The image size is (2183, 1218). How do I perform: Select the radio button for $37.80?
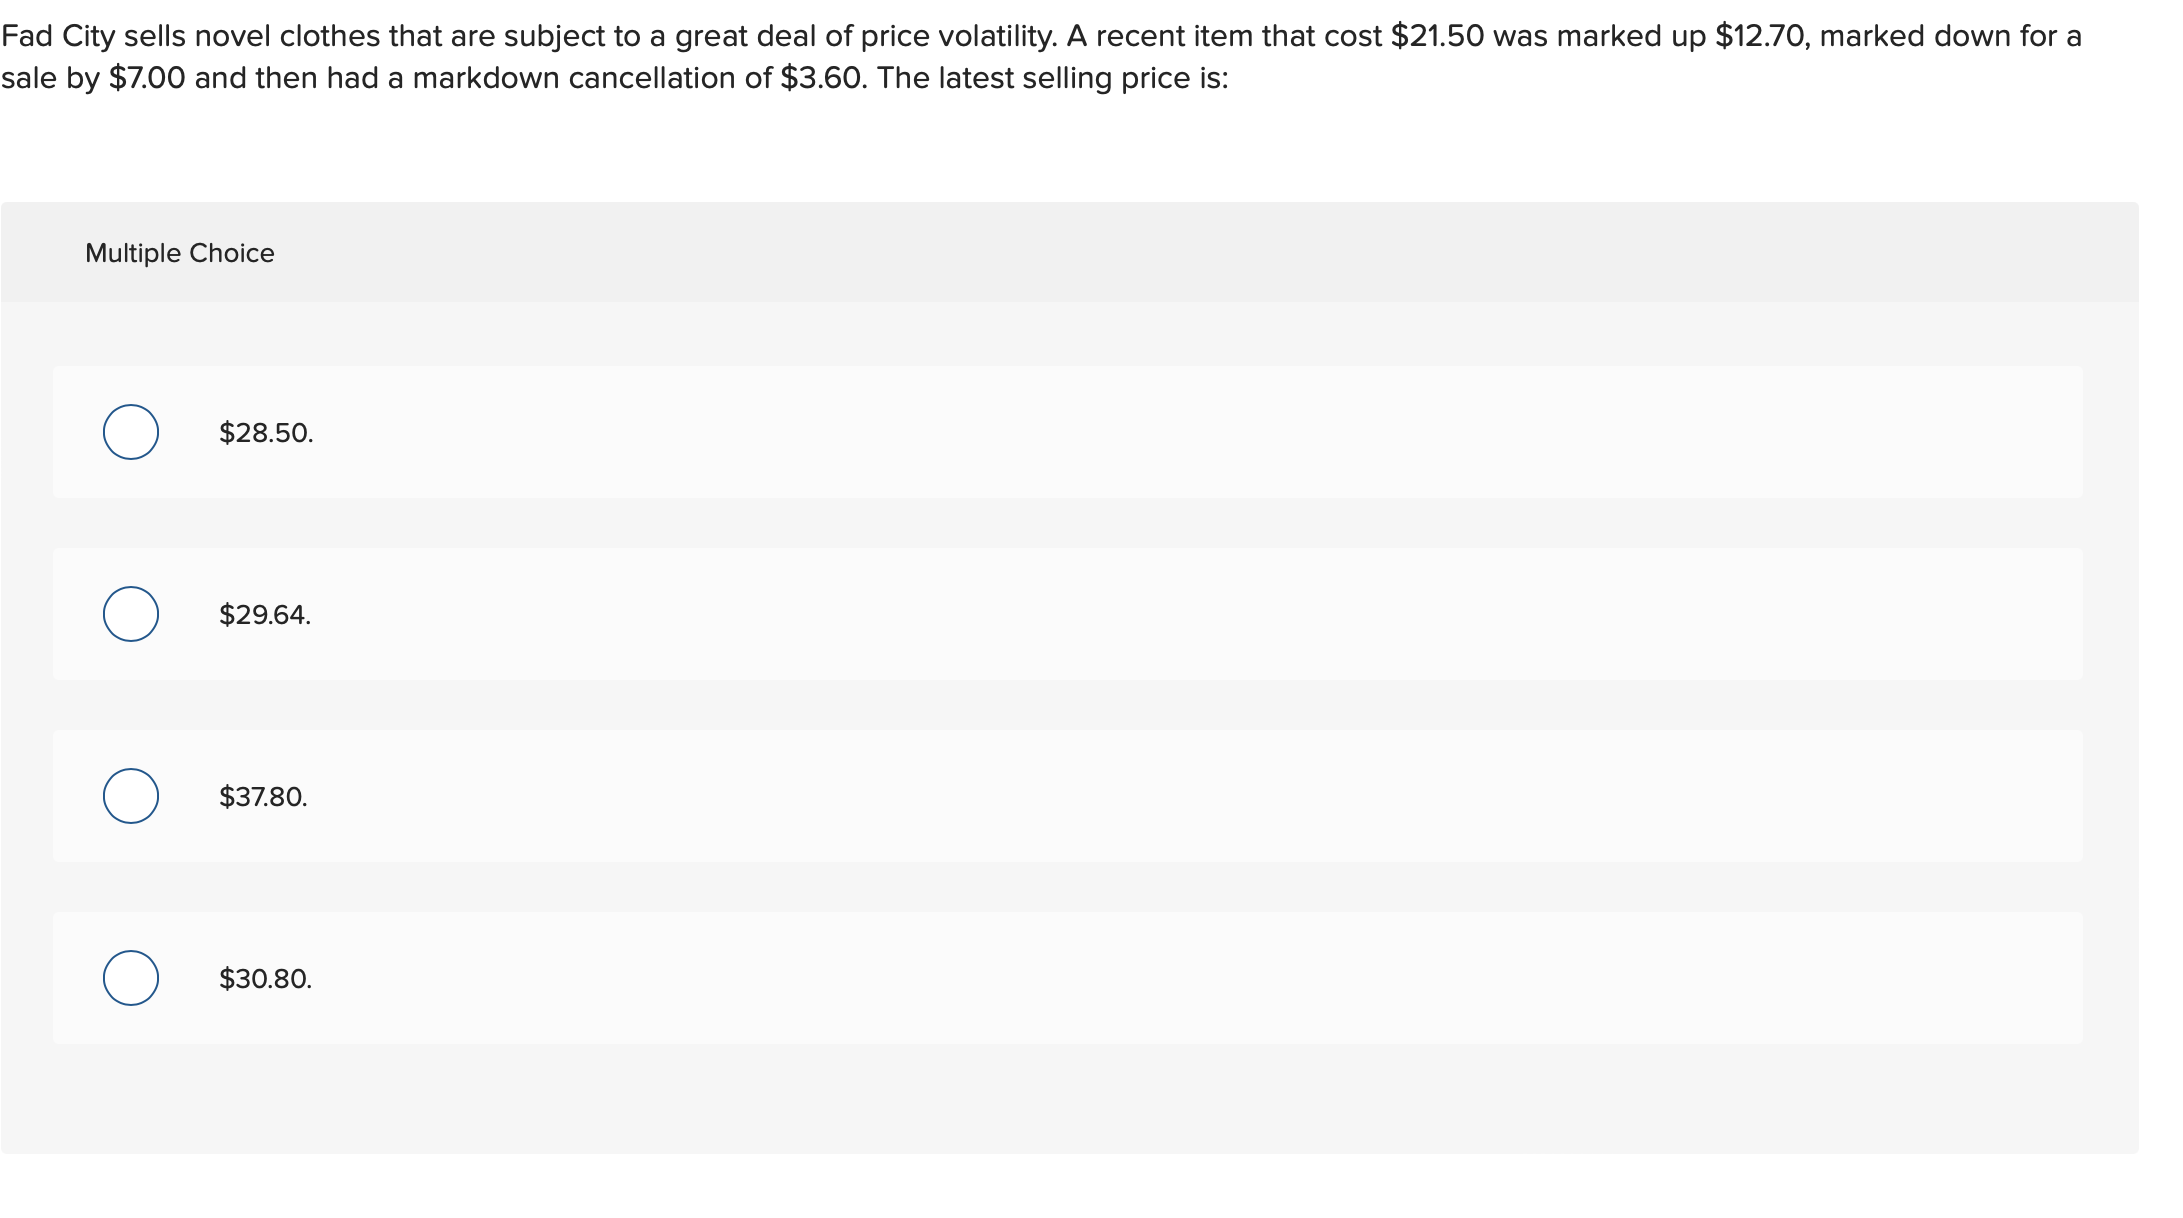pos(129,796)
